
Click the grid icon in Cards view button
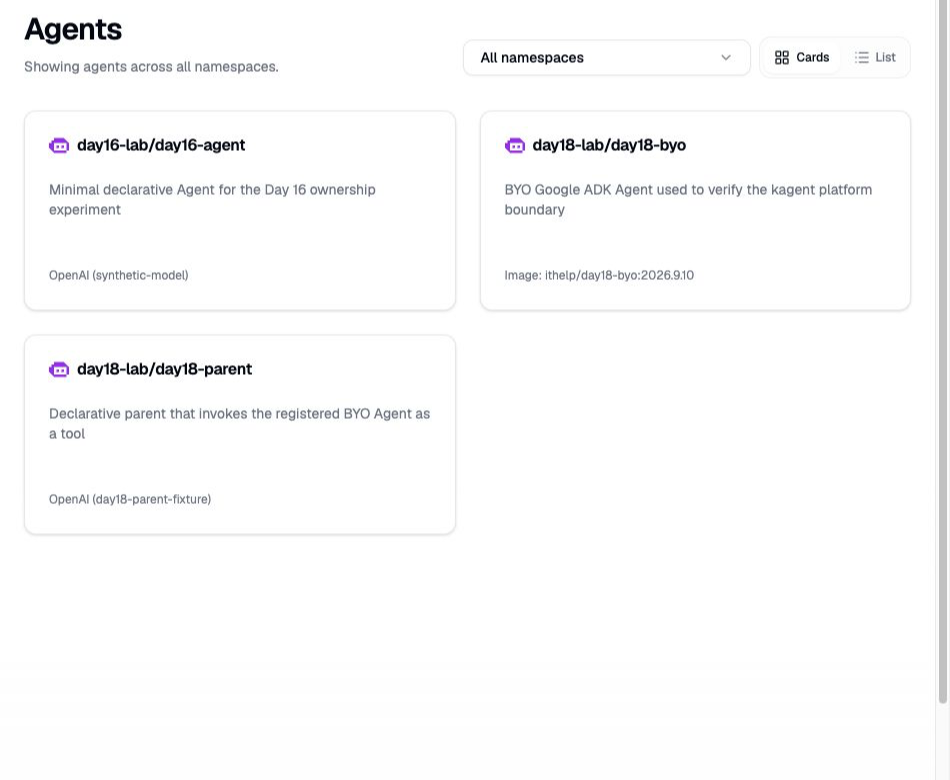(782, 58)
